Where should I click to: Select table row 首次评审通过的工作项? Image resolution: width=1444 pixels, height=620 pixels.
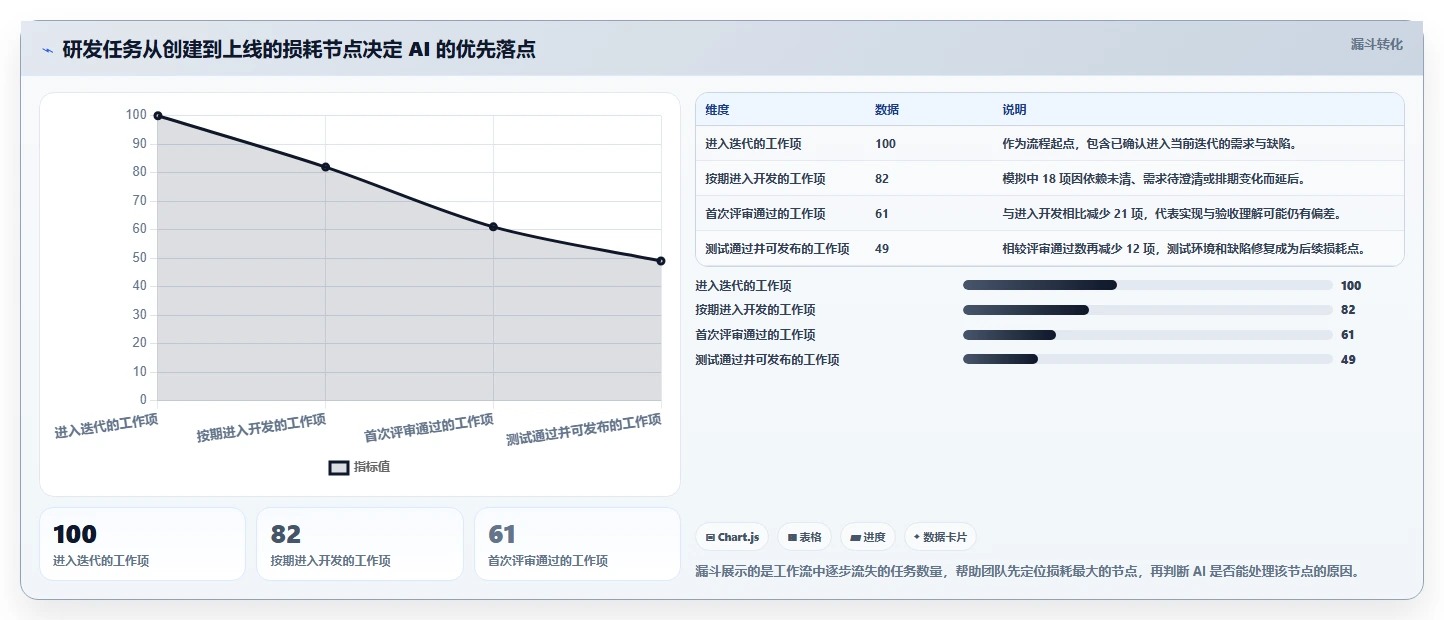coord(1049,214)
